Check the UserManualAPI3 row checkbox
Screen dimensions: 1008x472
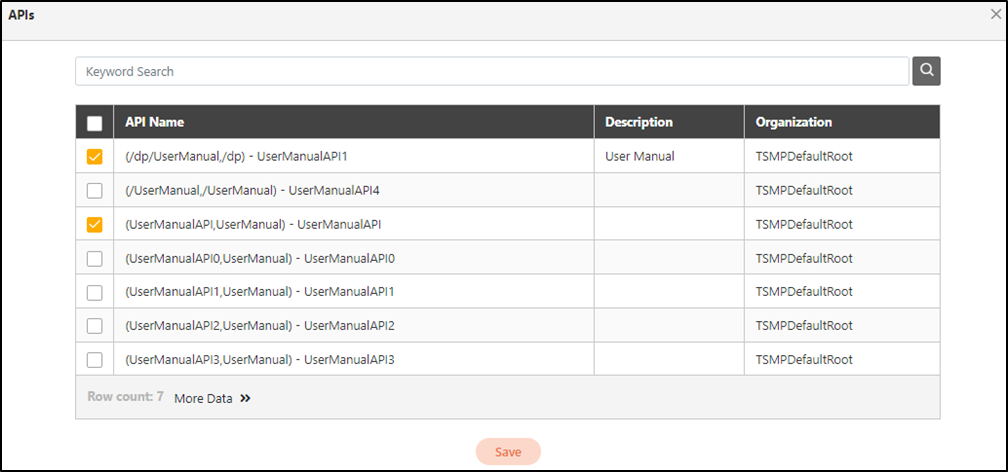coord(95,360)
